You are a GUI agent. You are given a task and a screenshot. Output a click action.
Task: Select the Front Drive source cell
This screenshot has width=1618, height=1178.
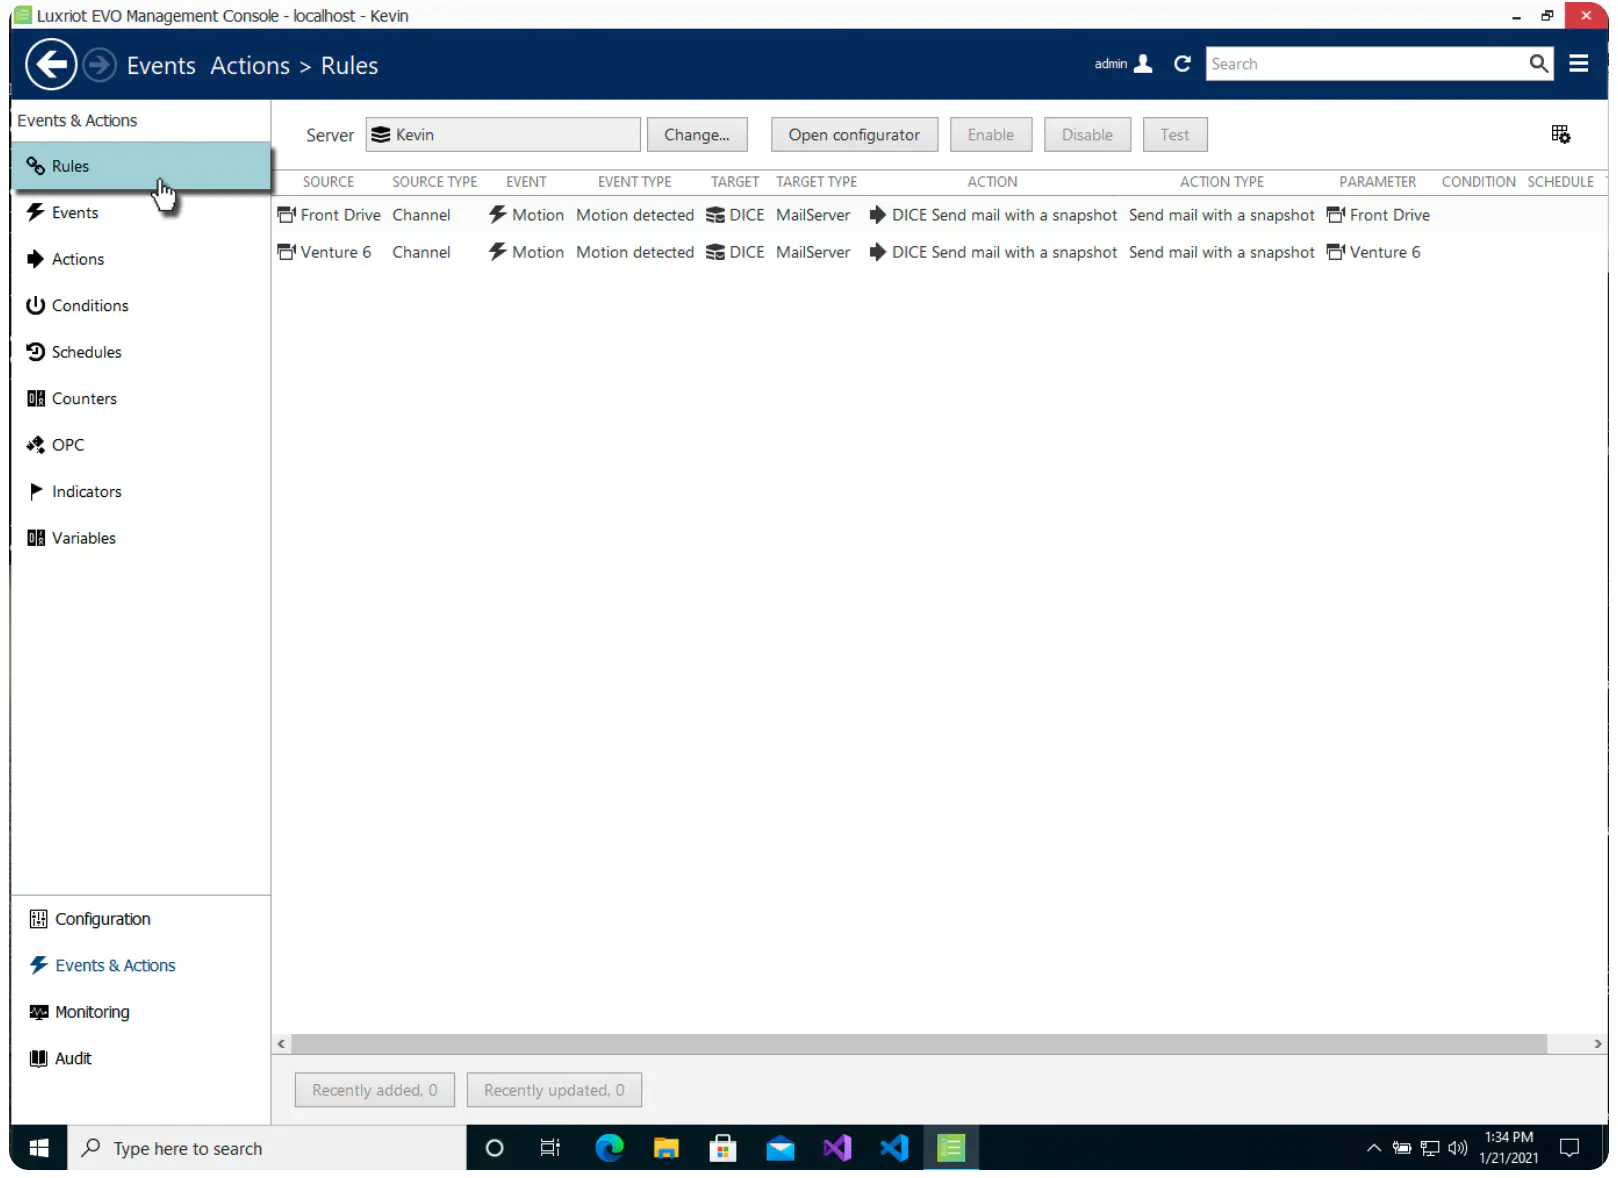(x=329, y=215)
